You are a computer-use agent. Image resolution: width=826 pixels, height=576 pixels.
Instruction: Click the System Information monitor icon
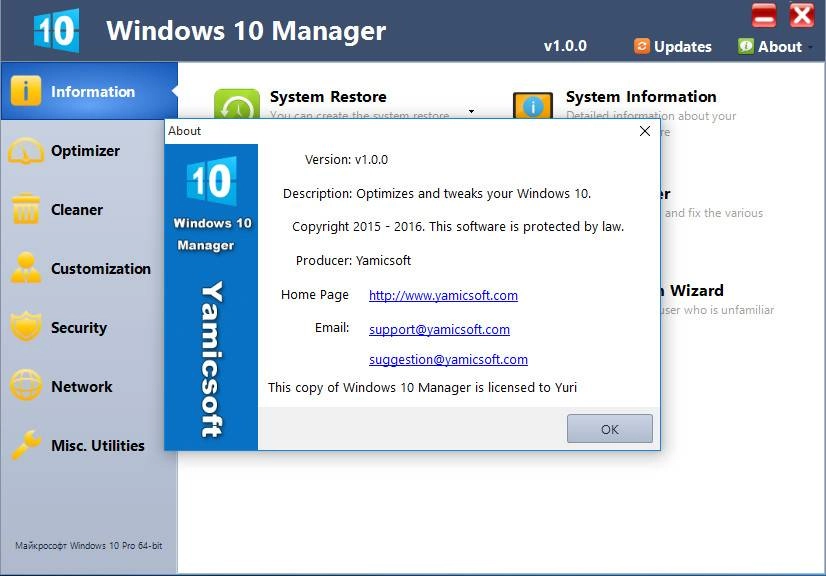[x=533, y=105]
